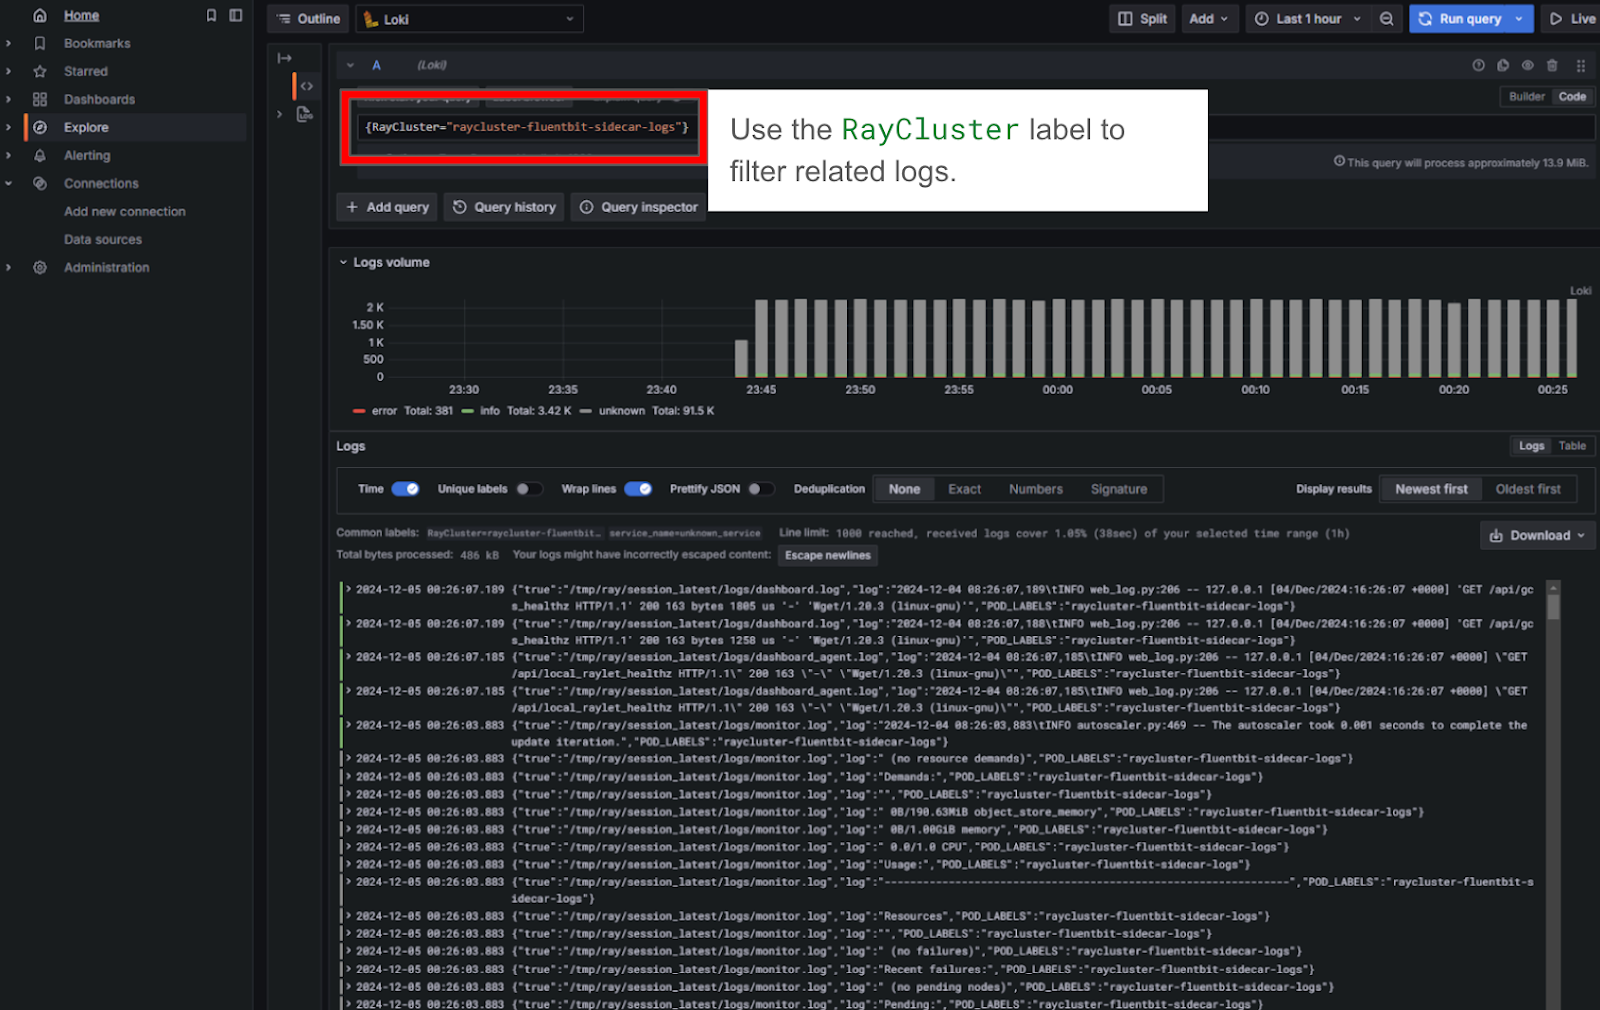Select Signature deduplication
1600x1010 pixels.
click(x=1118, y=489)
